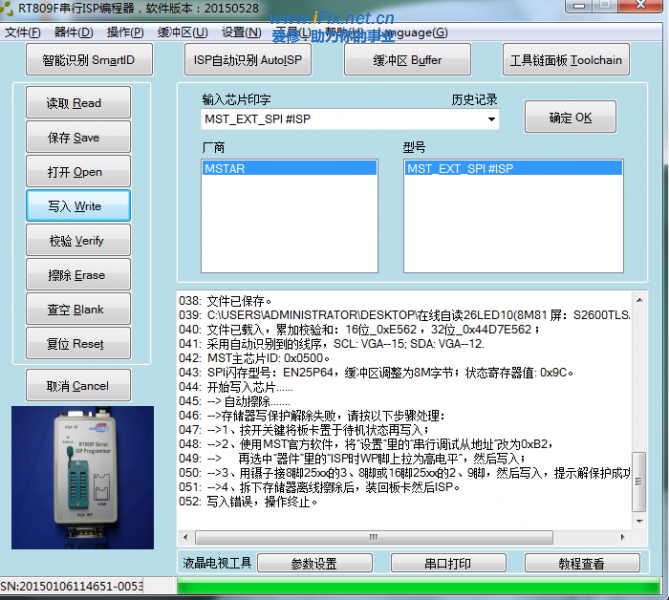This screenshot has height=600, width=669.
Task: Open the 缓冲区(U) menu
Action: tap(183, 32)
